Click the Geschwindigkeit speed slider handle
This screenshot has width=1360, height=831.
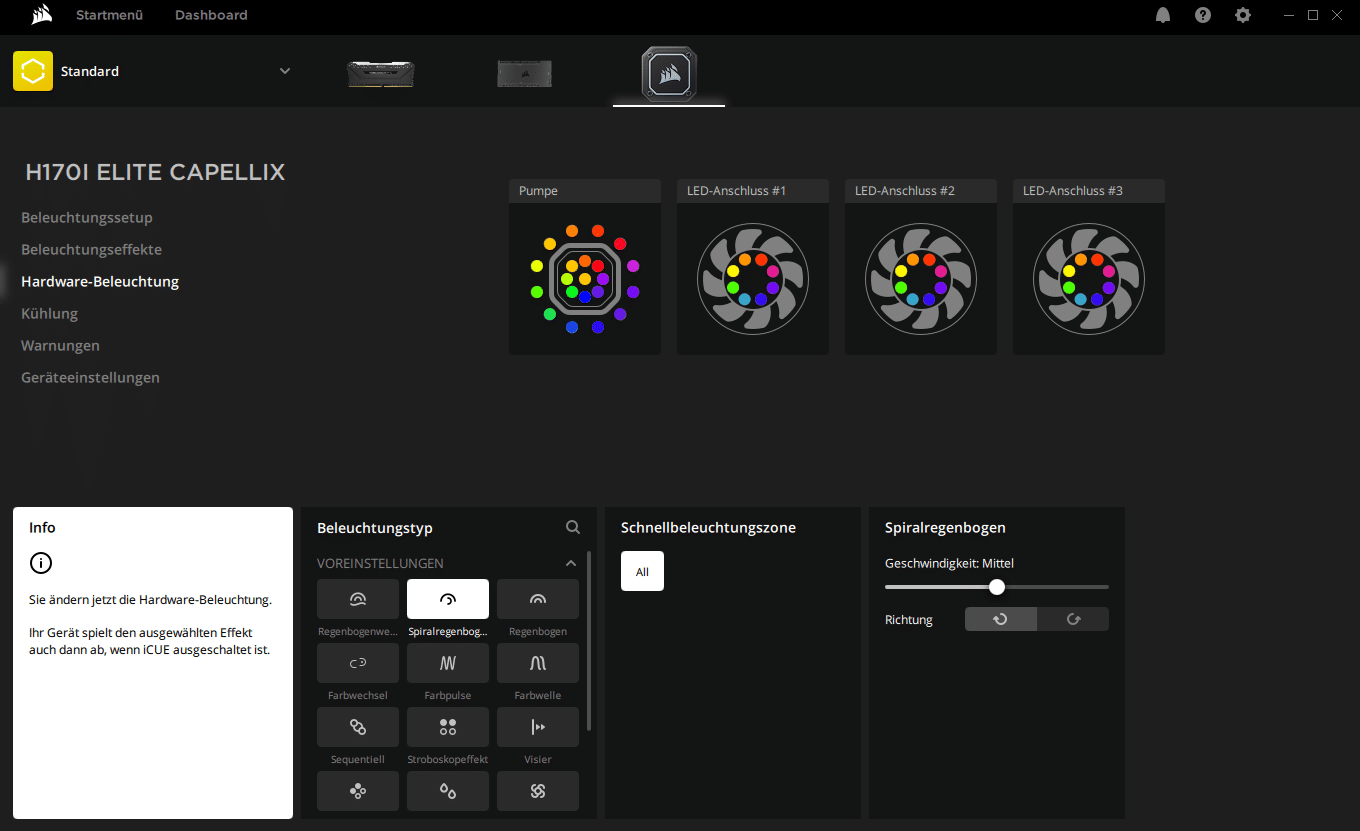tap(996, 587)
